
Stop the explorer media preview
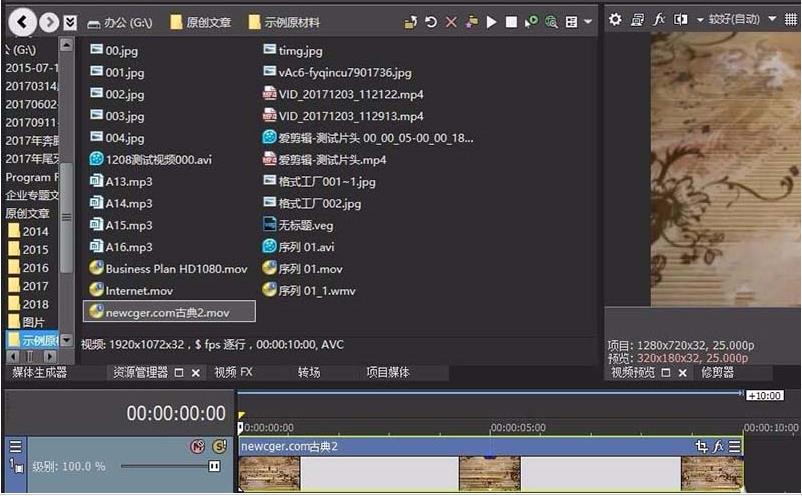pyautogui.click(x=511, y=22)
